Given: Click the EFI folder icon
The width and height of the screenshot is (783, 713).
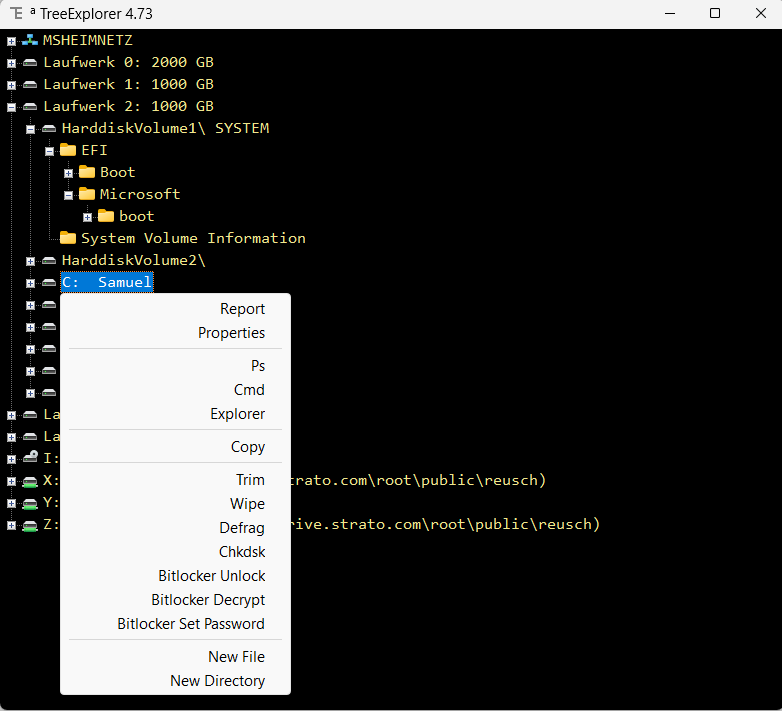Looking at the screenshot, I should point(68,151).
